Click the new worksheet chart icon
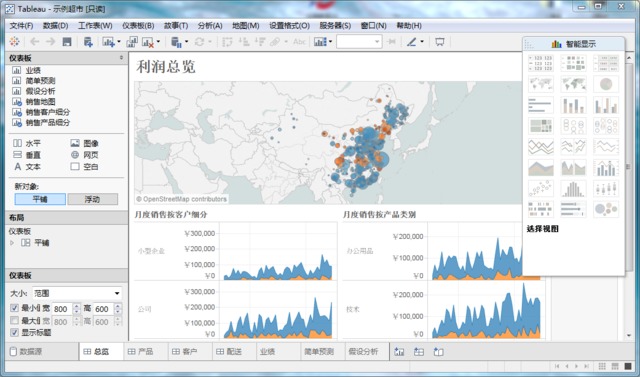Viewport: 640px width, 377px height. [x=108, y=42]
